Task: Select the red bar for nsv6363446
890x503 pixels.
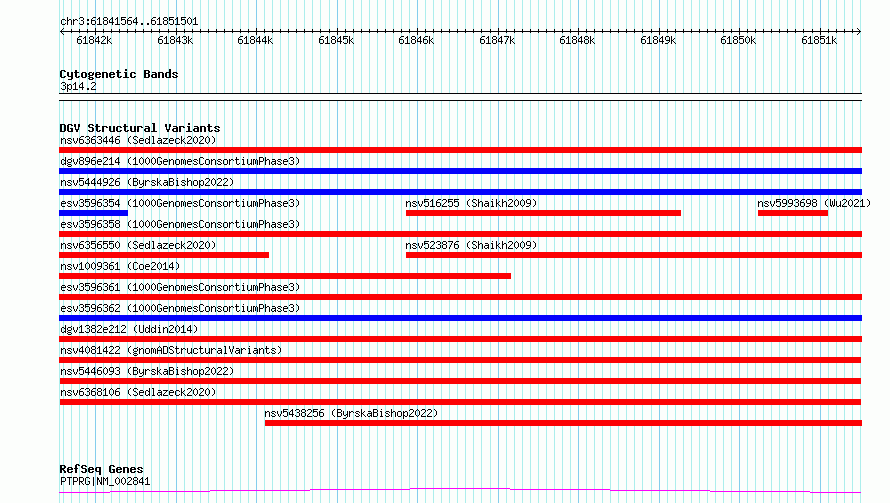Action: tap(460, 150)
